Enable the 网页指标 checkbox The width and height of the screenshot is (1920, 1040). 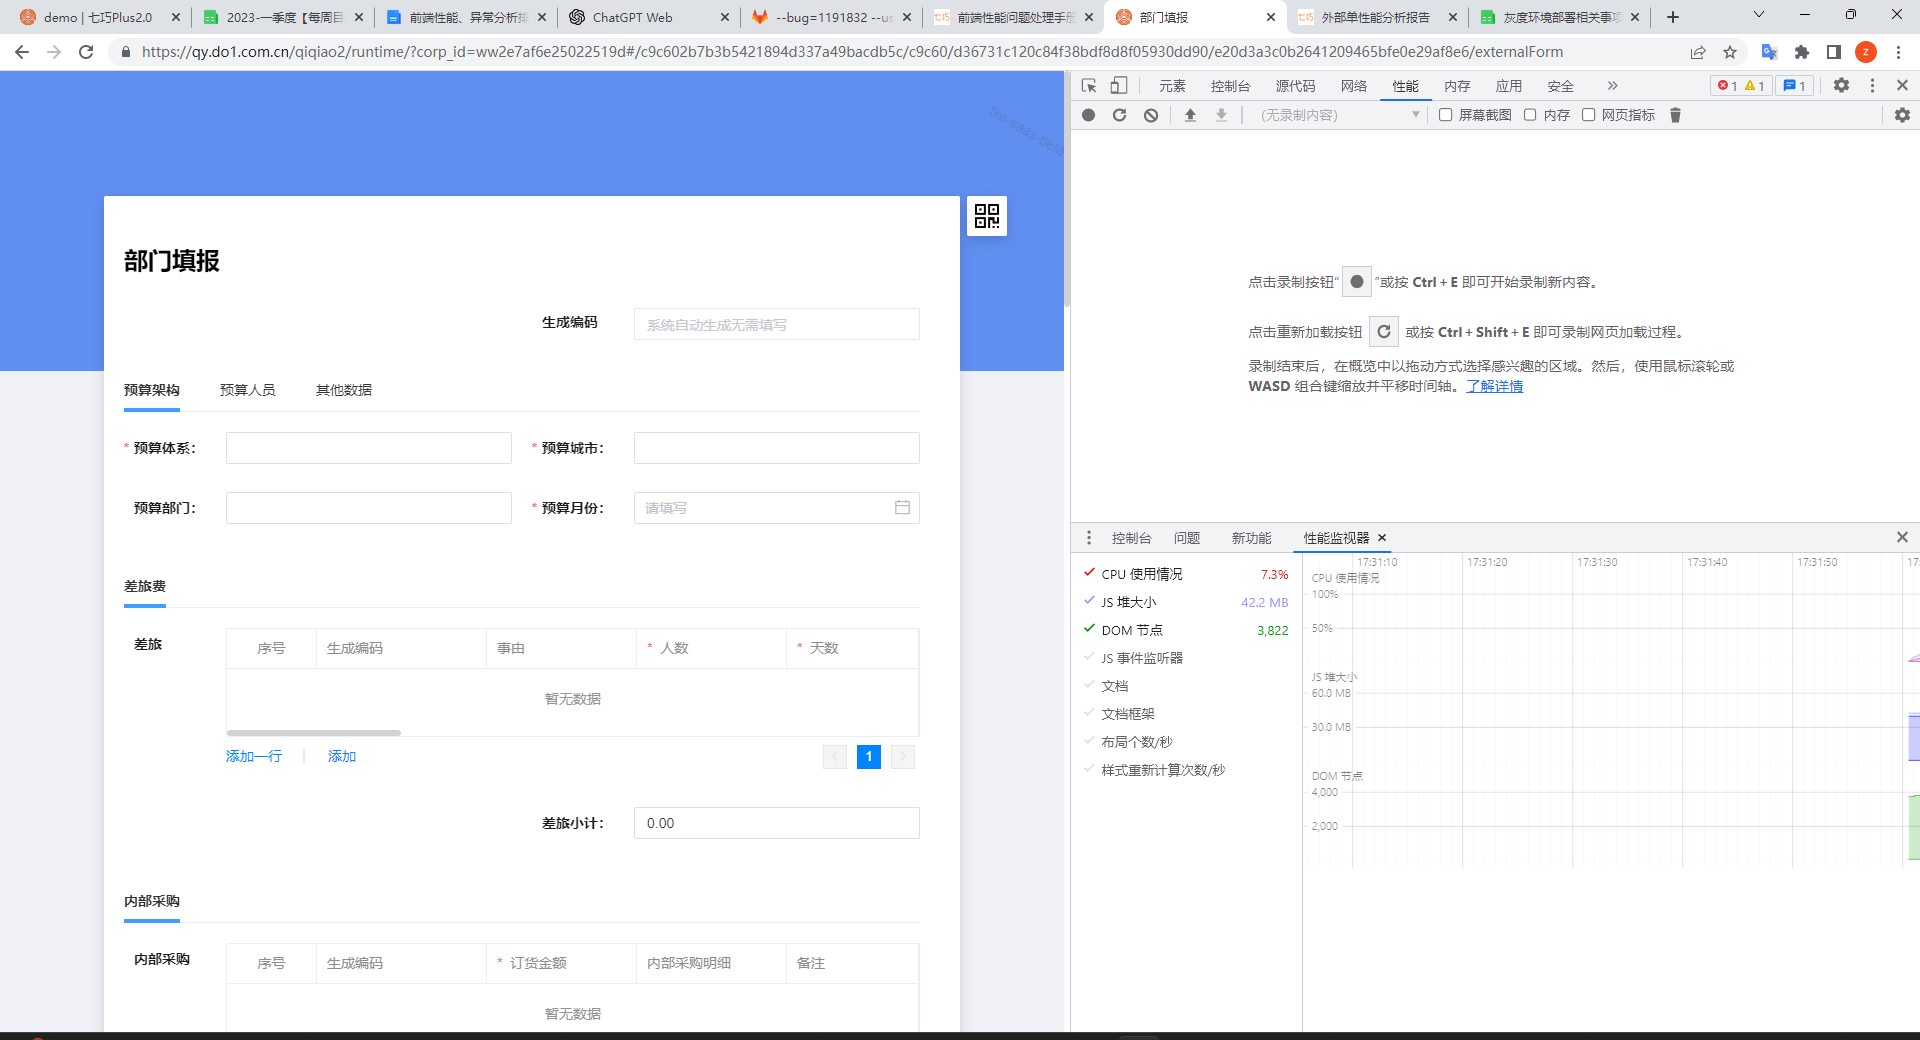coord(1588,115)
